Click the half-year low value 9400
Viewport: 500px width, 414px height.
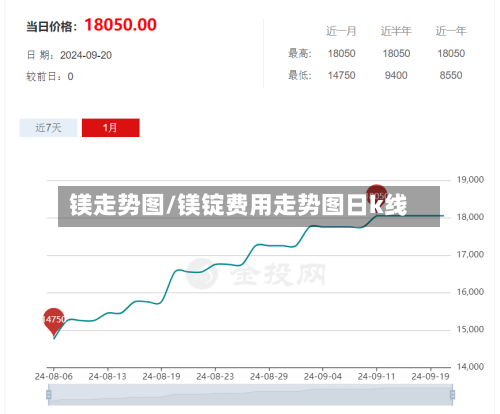[396, 75]
